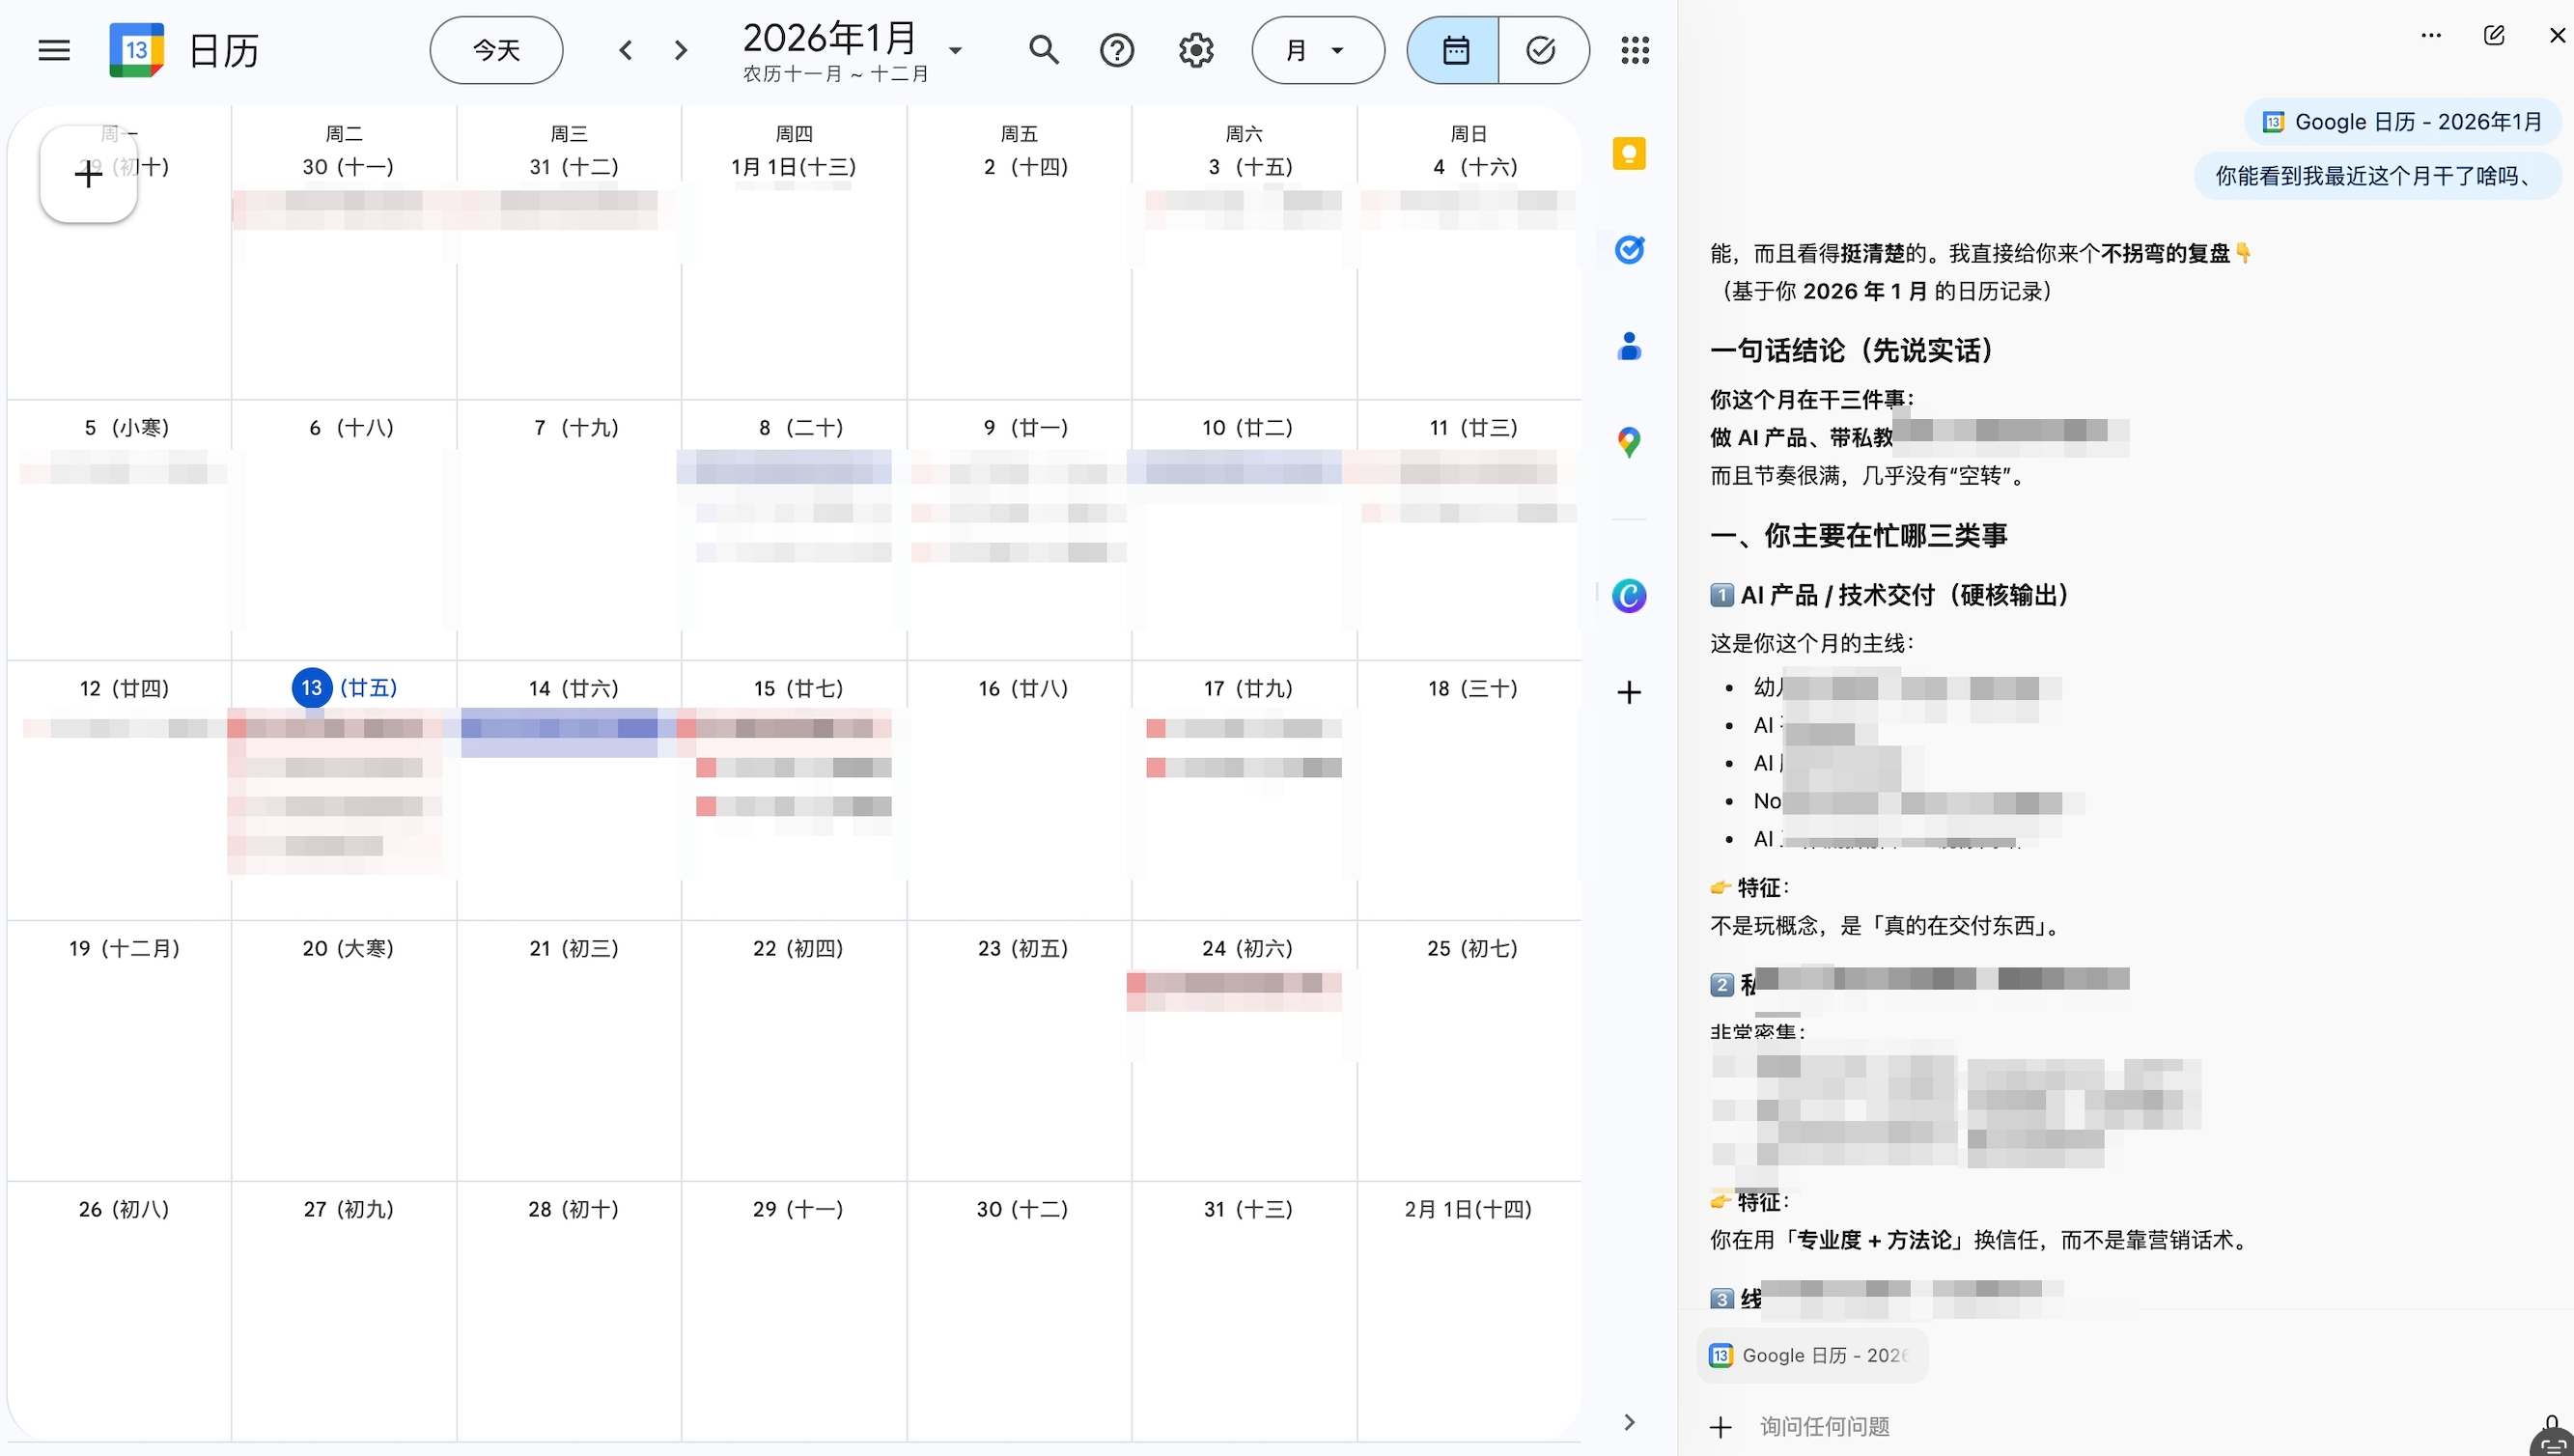Open the settings gear menu

pyautogui.click(x=1195, y=50)
